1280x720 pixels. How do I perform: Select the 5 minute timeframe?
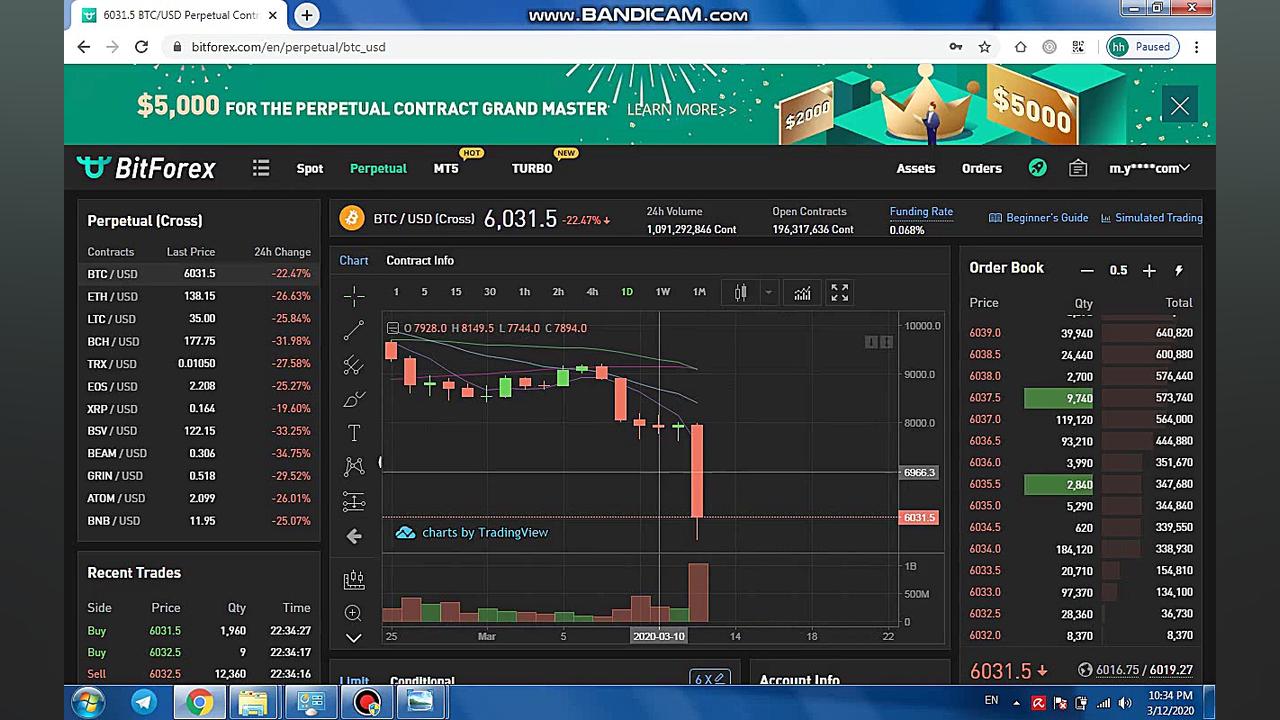(424, 292)
